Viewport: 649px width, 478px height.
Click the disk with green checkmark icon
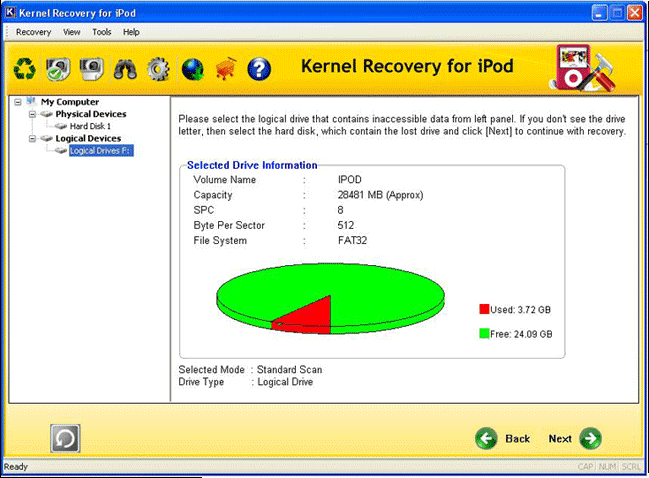click(x=58, y=69)
